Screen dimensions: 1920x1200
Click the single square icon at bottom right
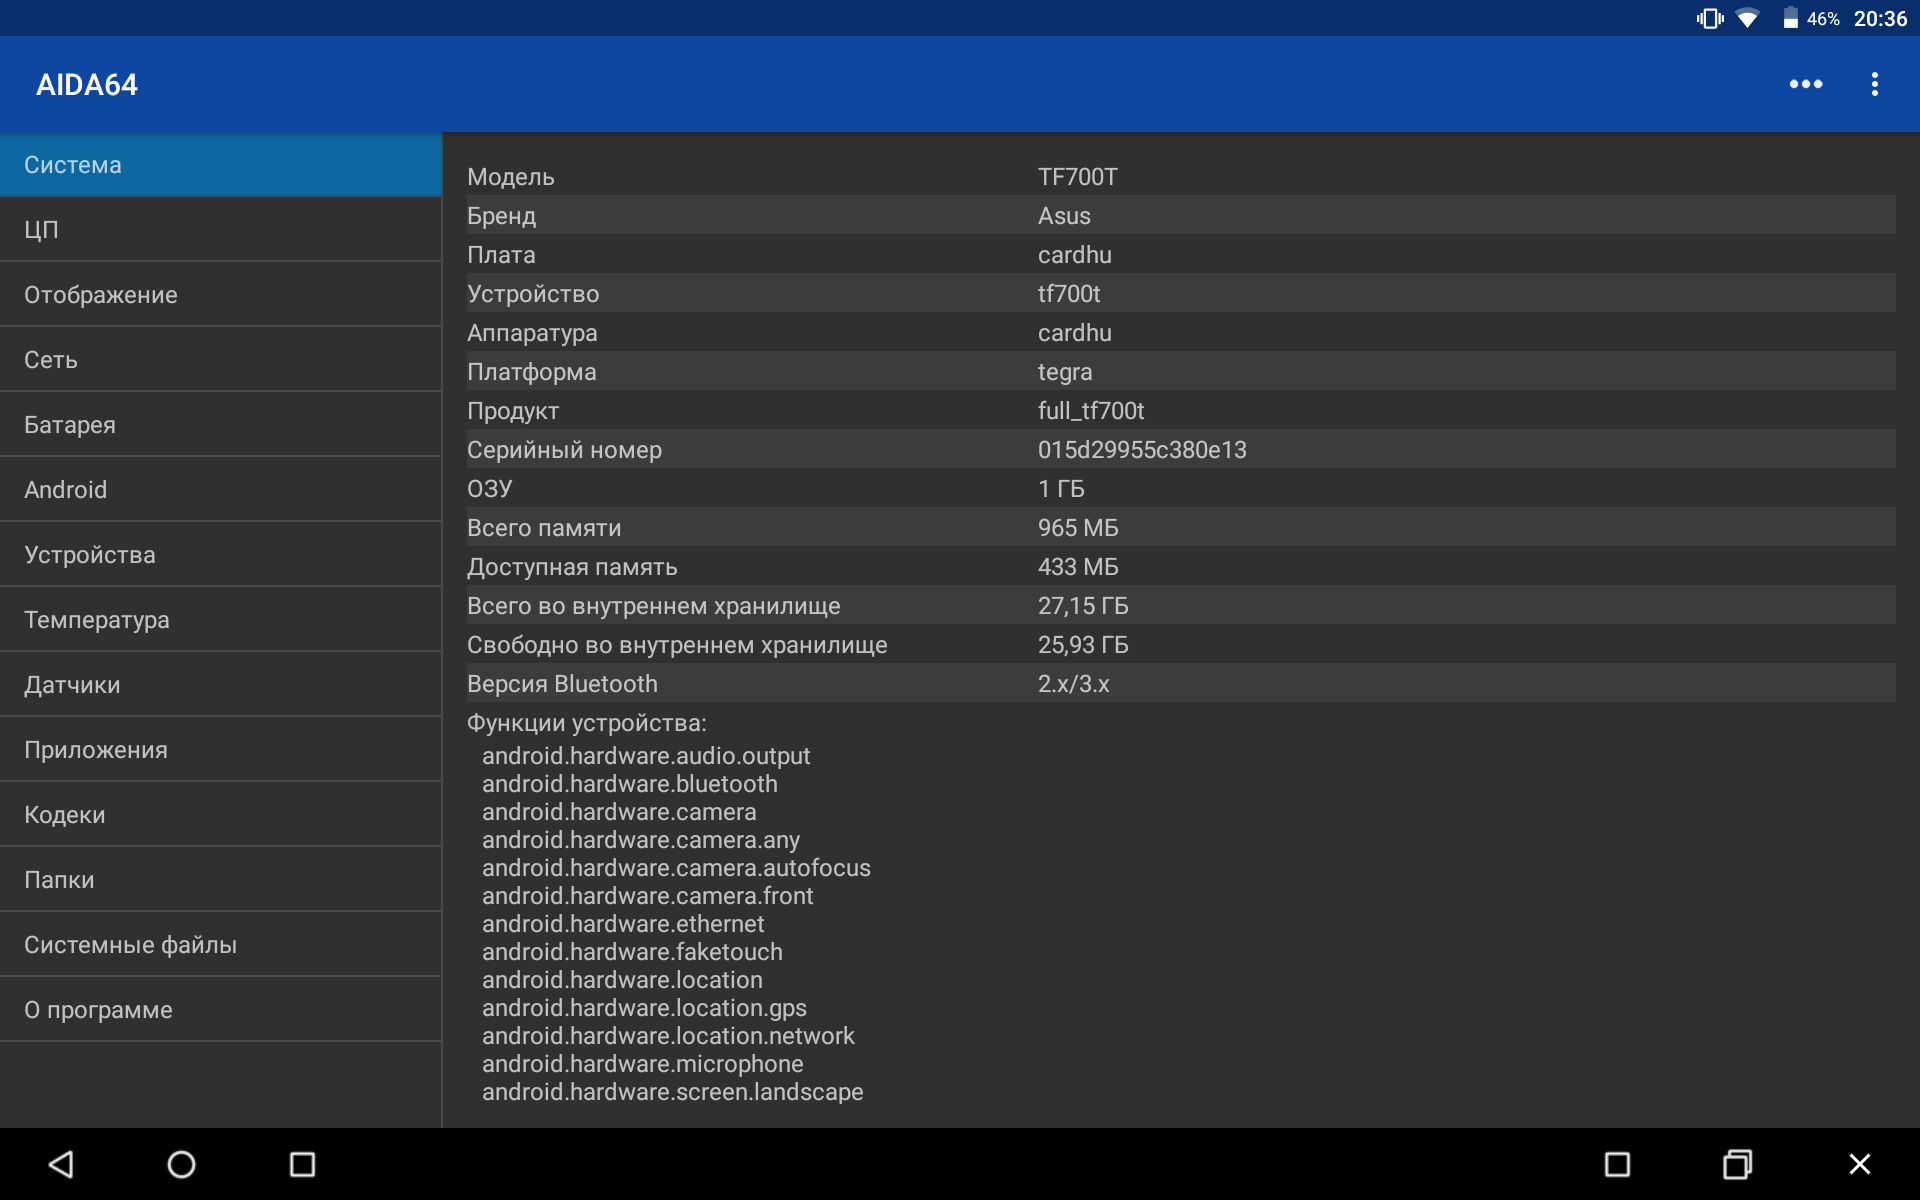click(1617, 1164)
